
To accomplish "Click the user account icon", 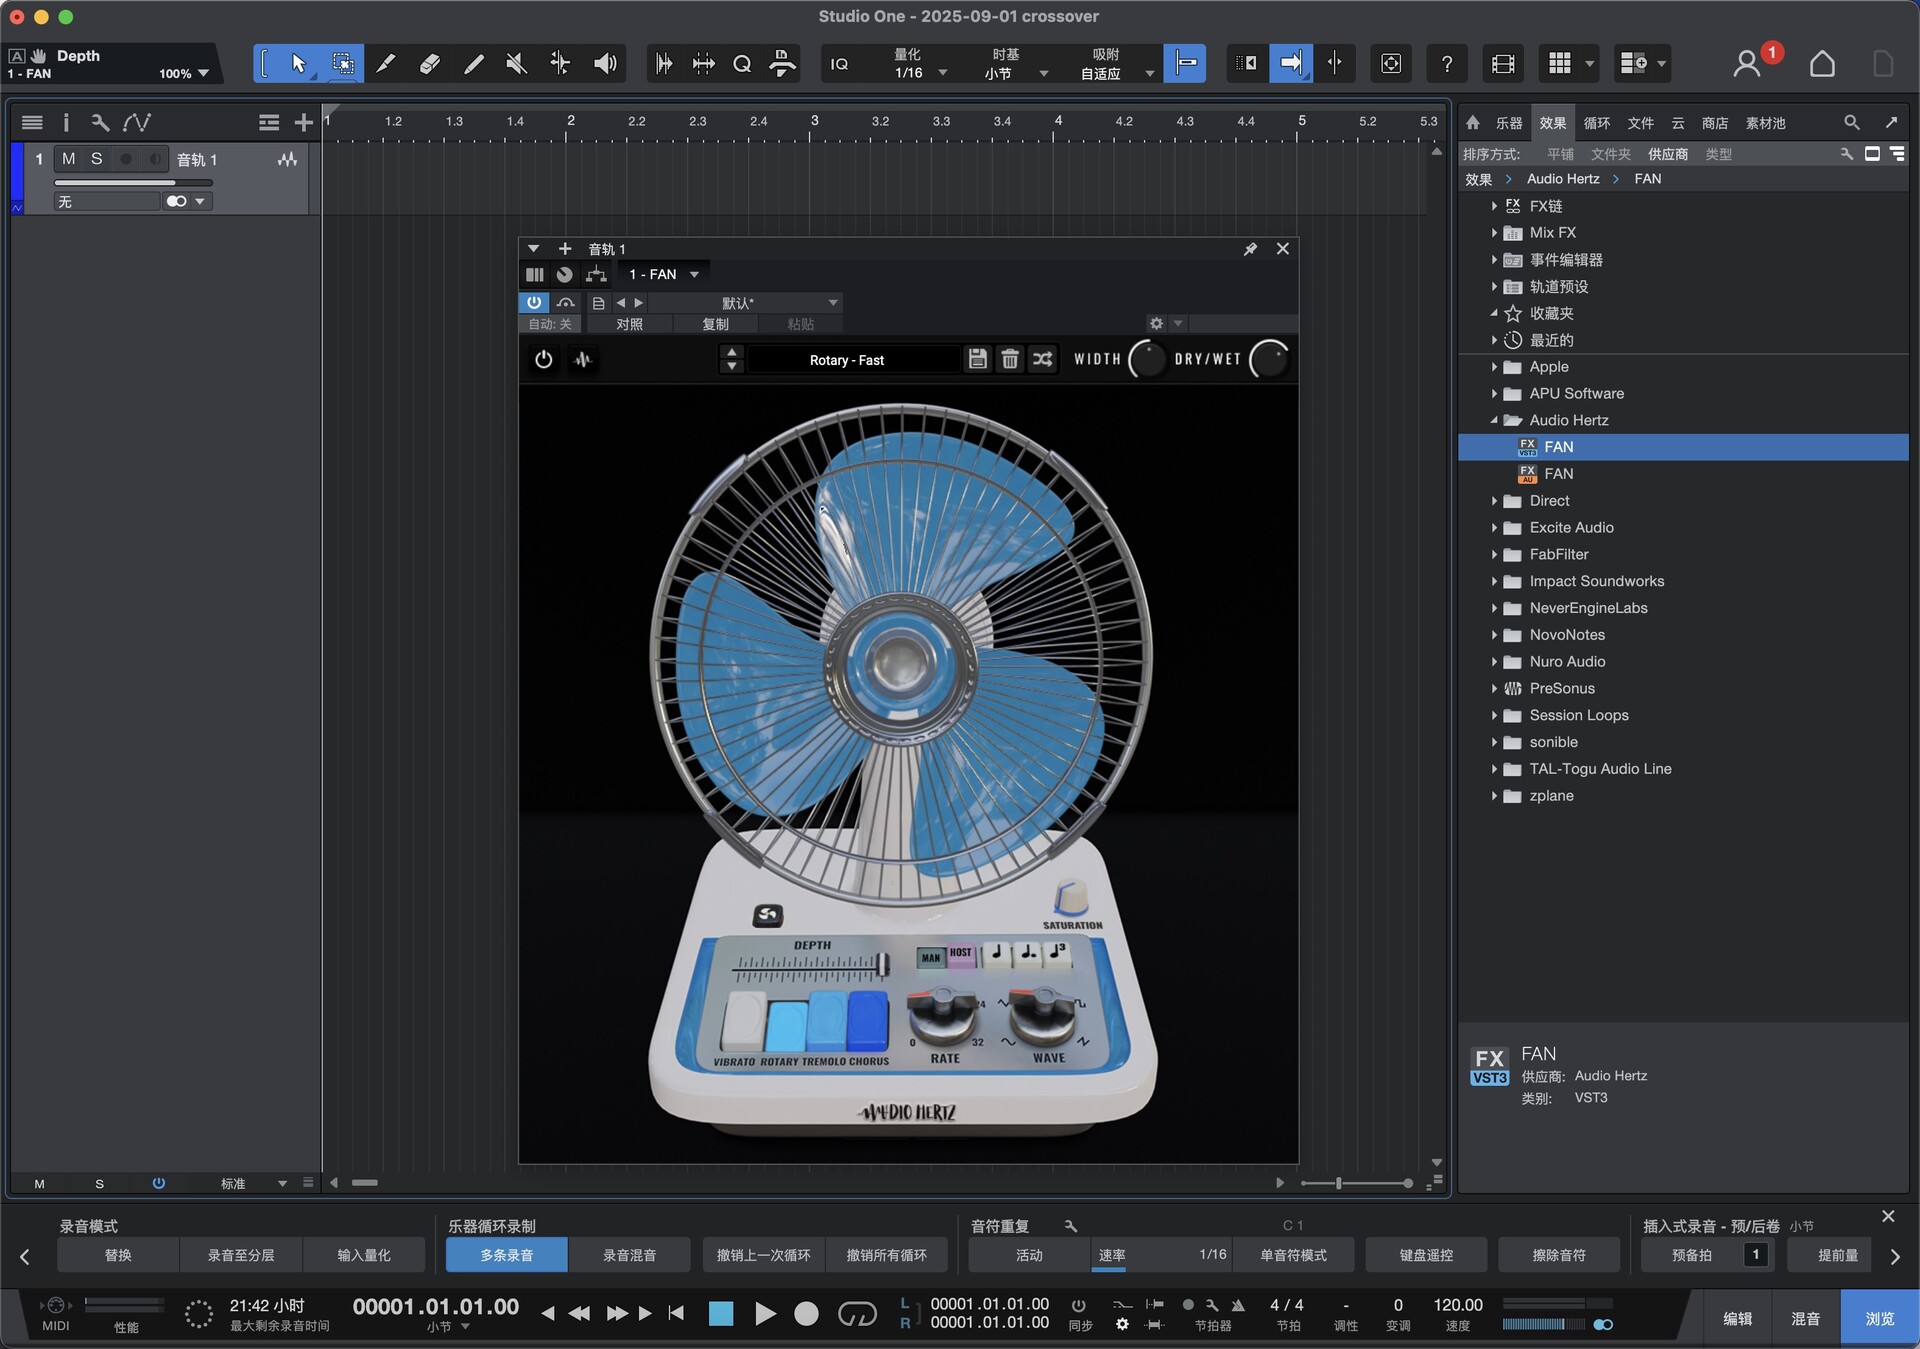I will point(1746,64).
